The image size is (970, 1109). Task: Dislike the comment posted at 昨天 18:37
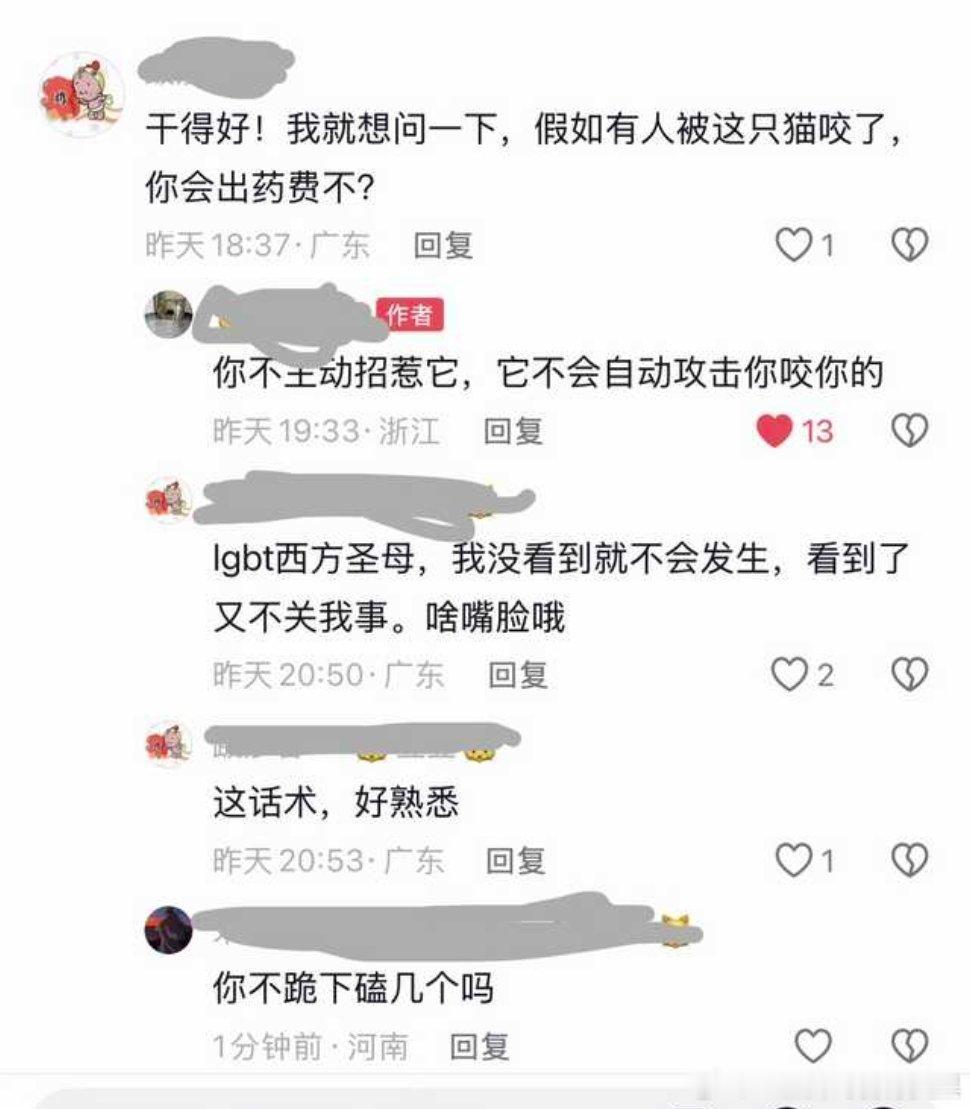tap(909, 245)
